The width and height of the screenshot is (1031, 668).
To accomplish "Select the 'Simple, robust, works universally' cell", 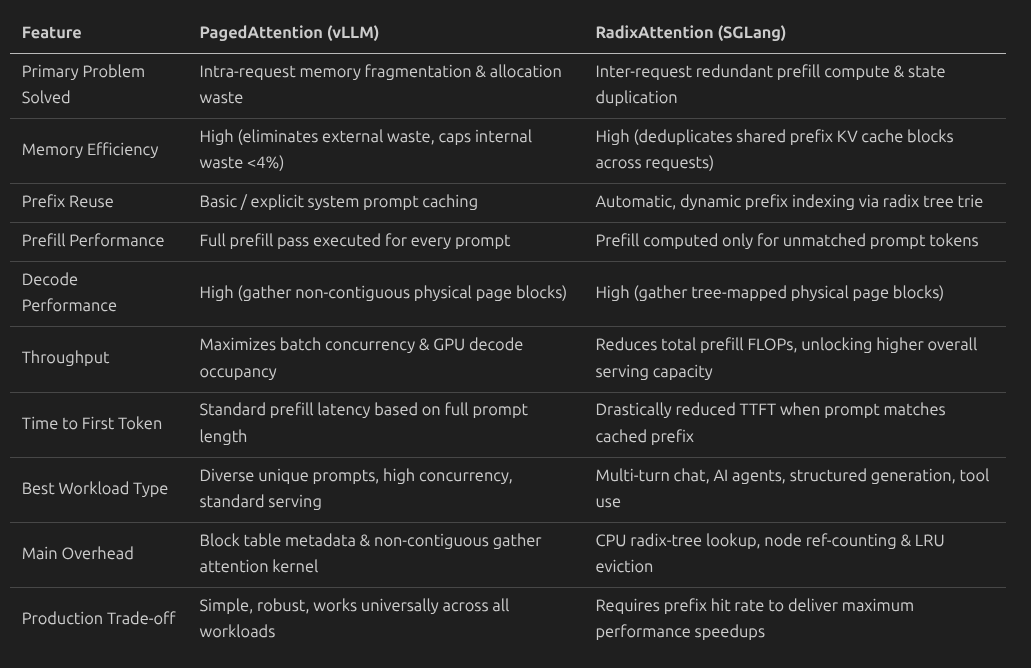I will pyautogui.click(x=354, y=618).
